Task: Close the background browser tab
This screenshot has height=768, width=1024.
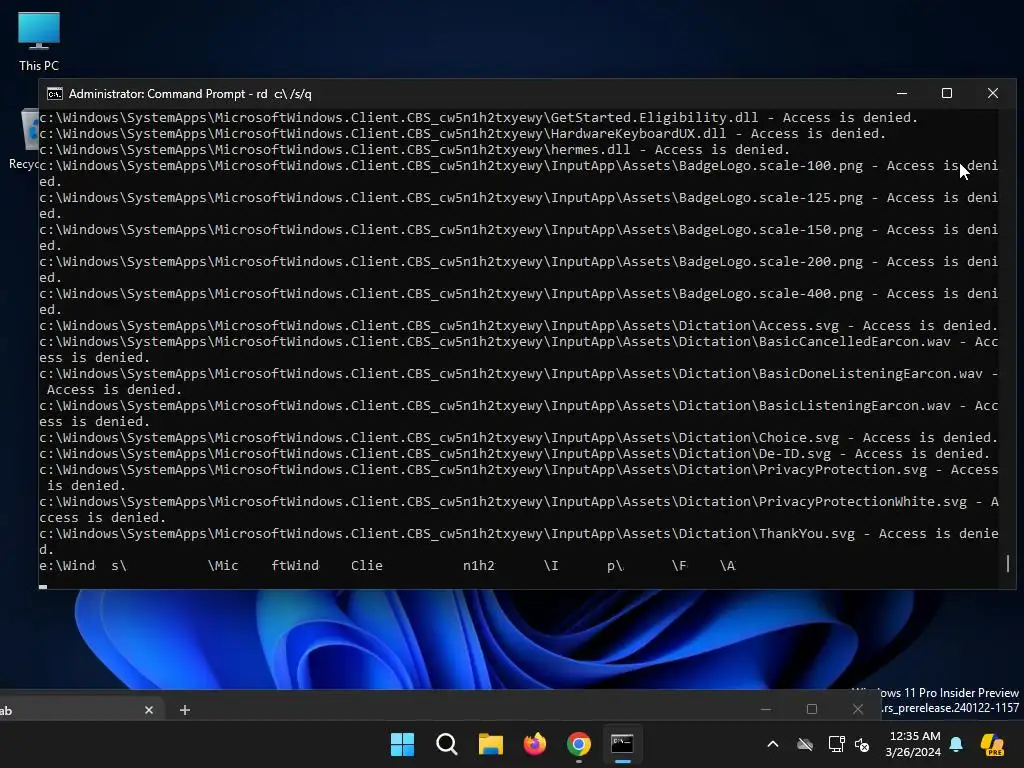Action: pos(149,710)
